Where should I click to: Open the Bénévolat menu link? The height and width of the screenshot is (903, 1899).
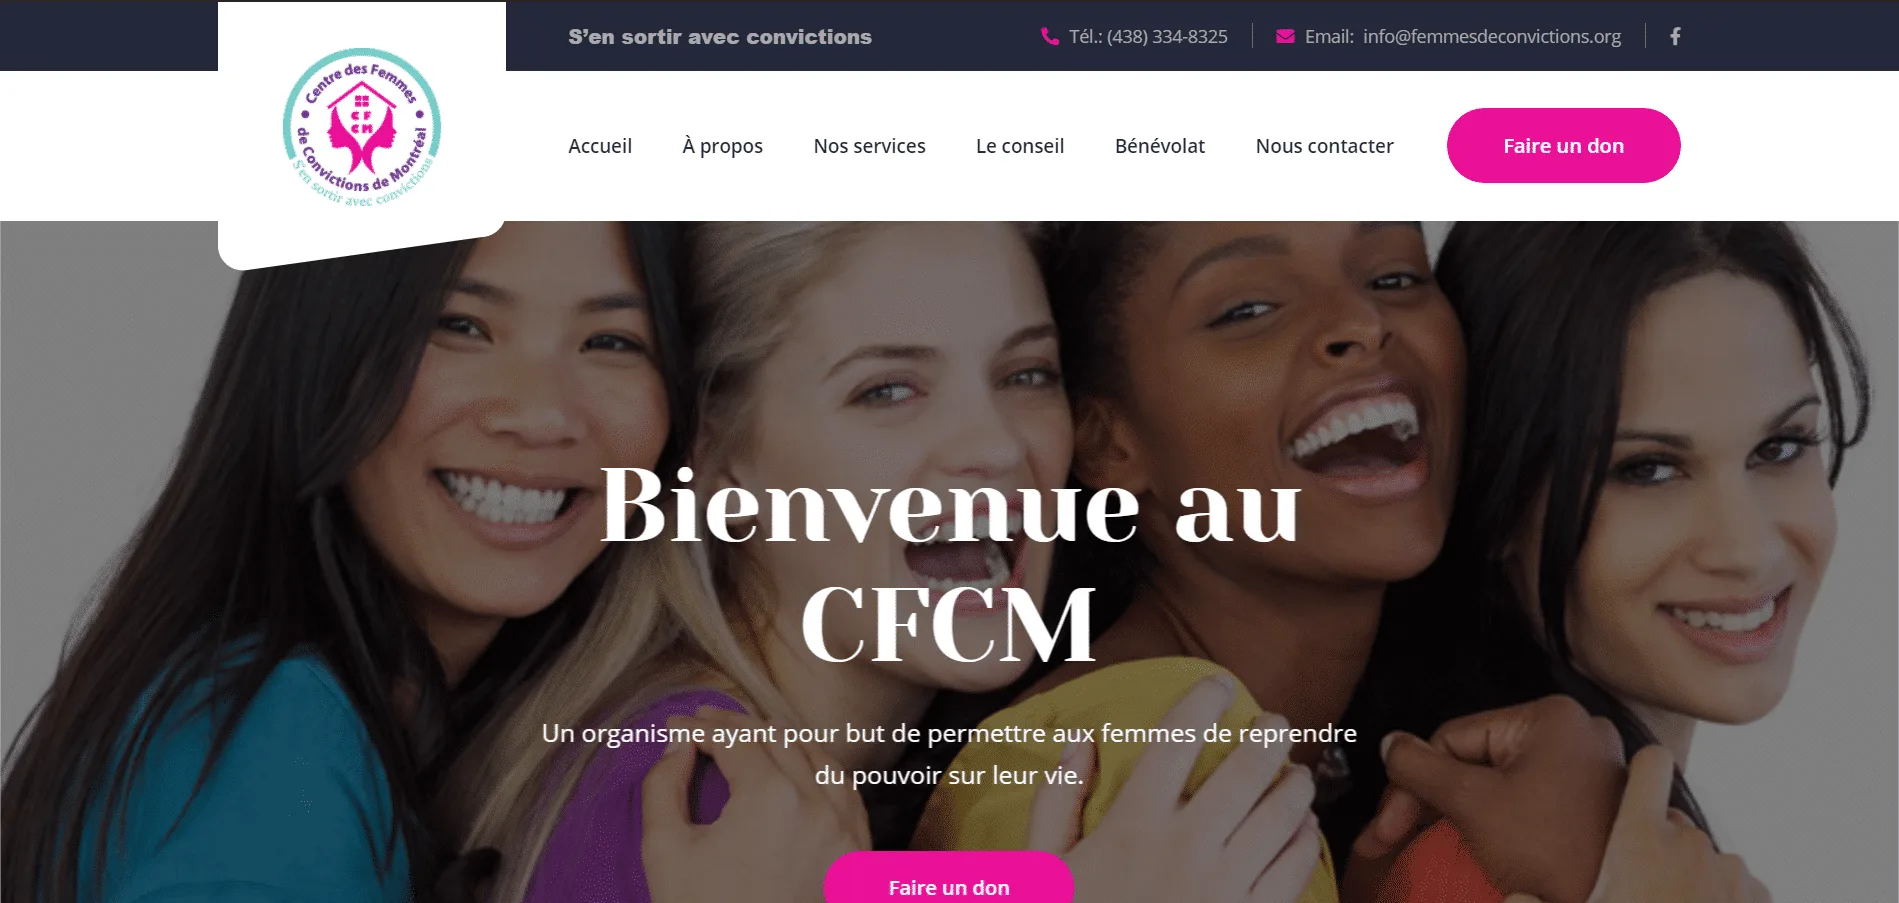coord(1160,146)
